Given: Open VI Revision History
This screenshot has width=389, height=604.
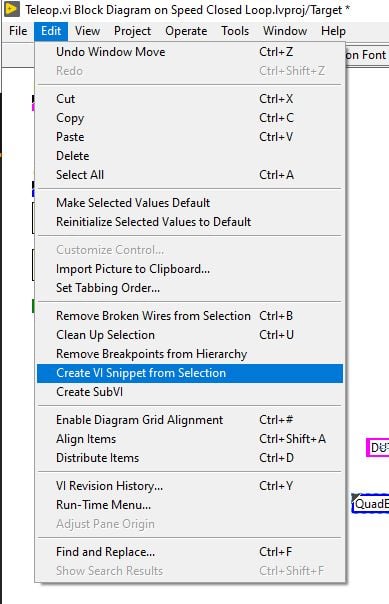Looking at the screenshot, I should click(x=190, y=486).
